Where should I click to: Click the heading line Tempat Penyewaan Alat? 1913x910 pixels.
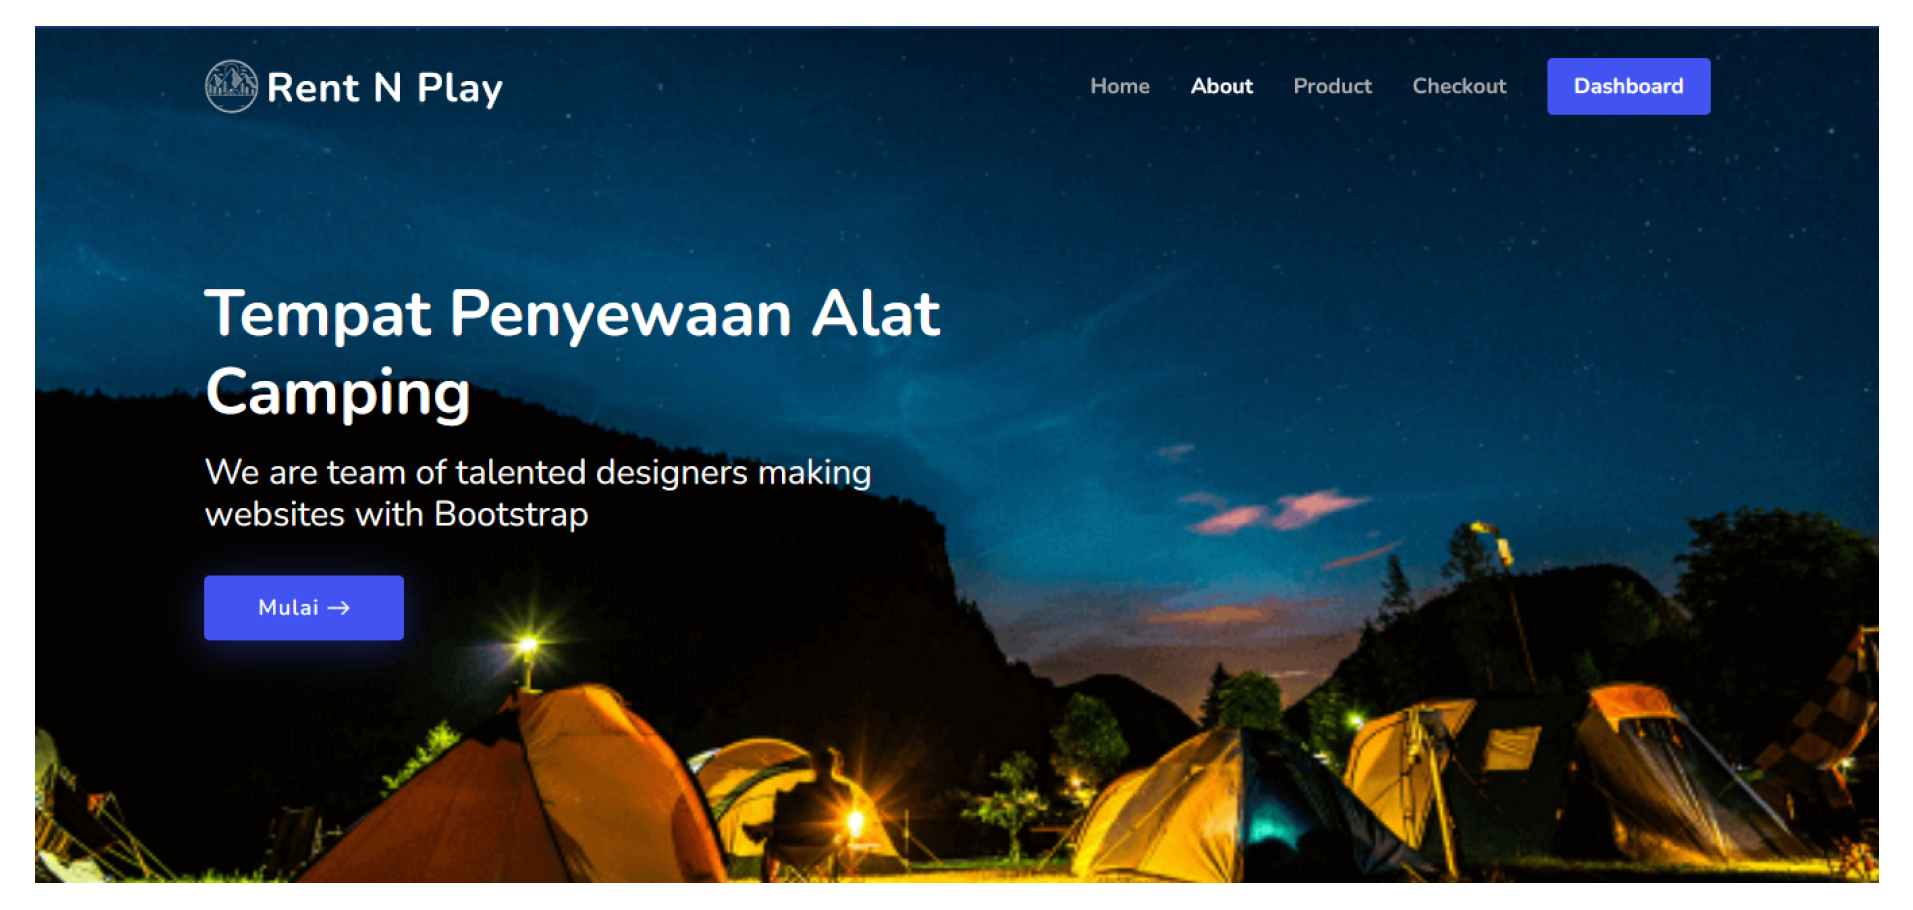572,314
